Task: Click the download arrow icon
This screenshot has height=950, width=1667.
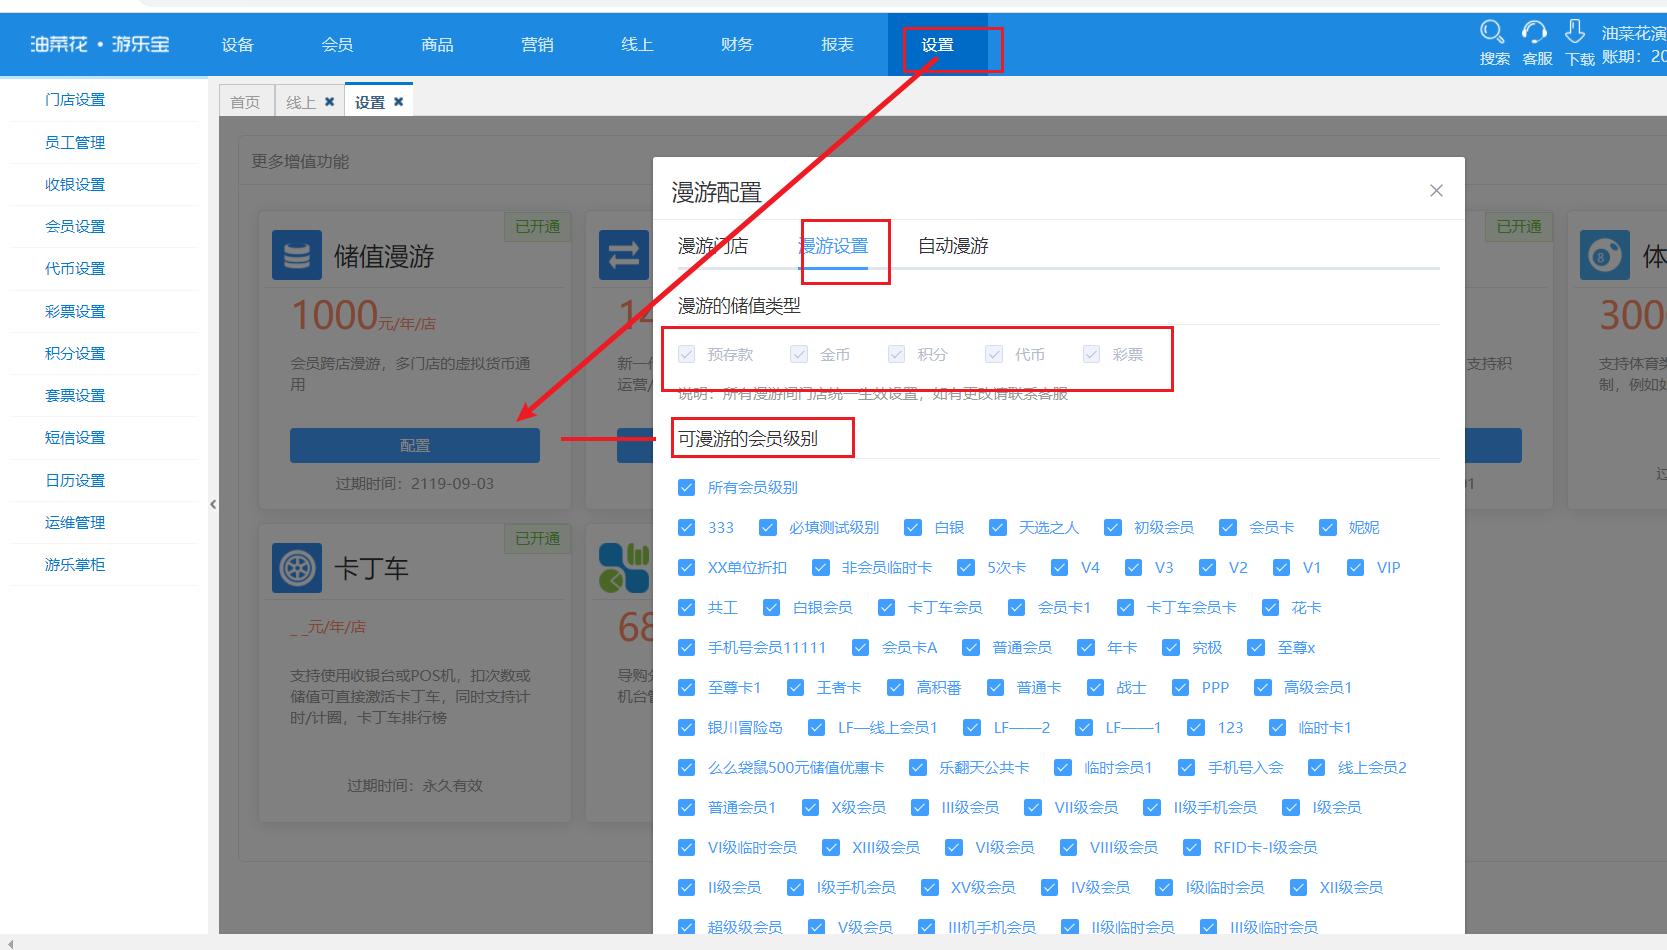Action: [x=1575, y=32]
